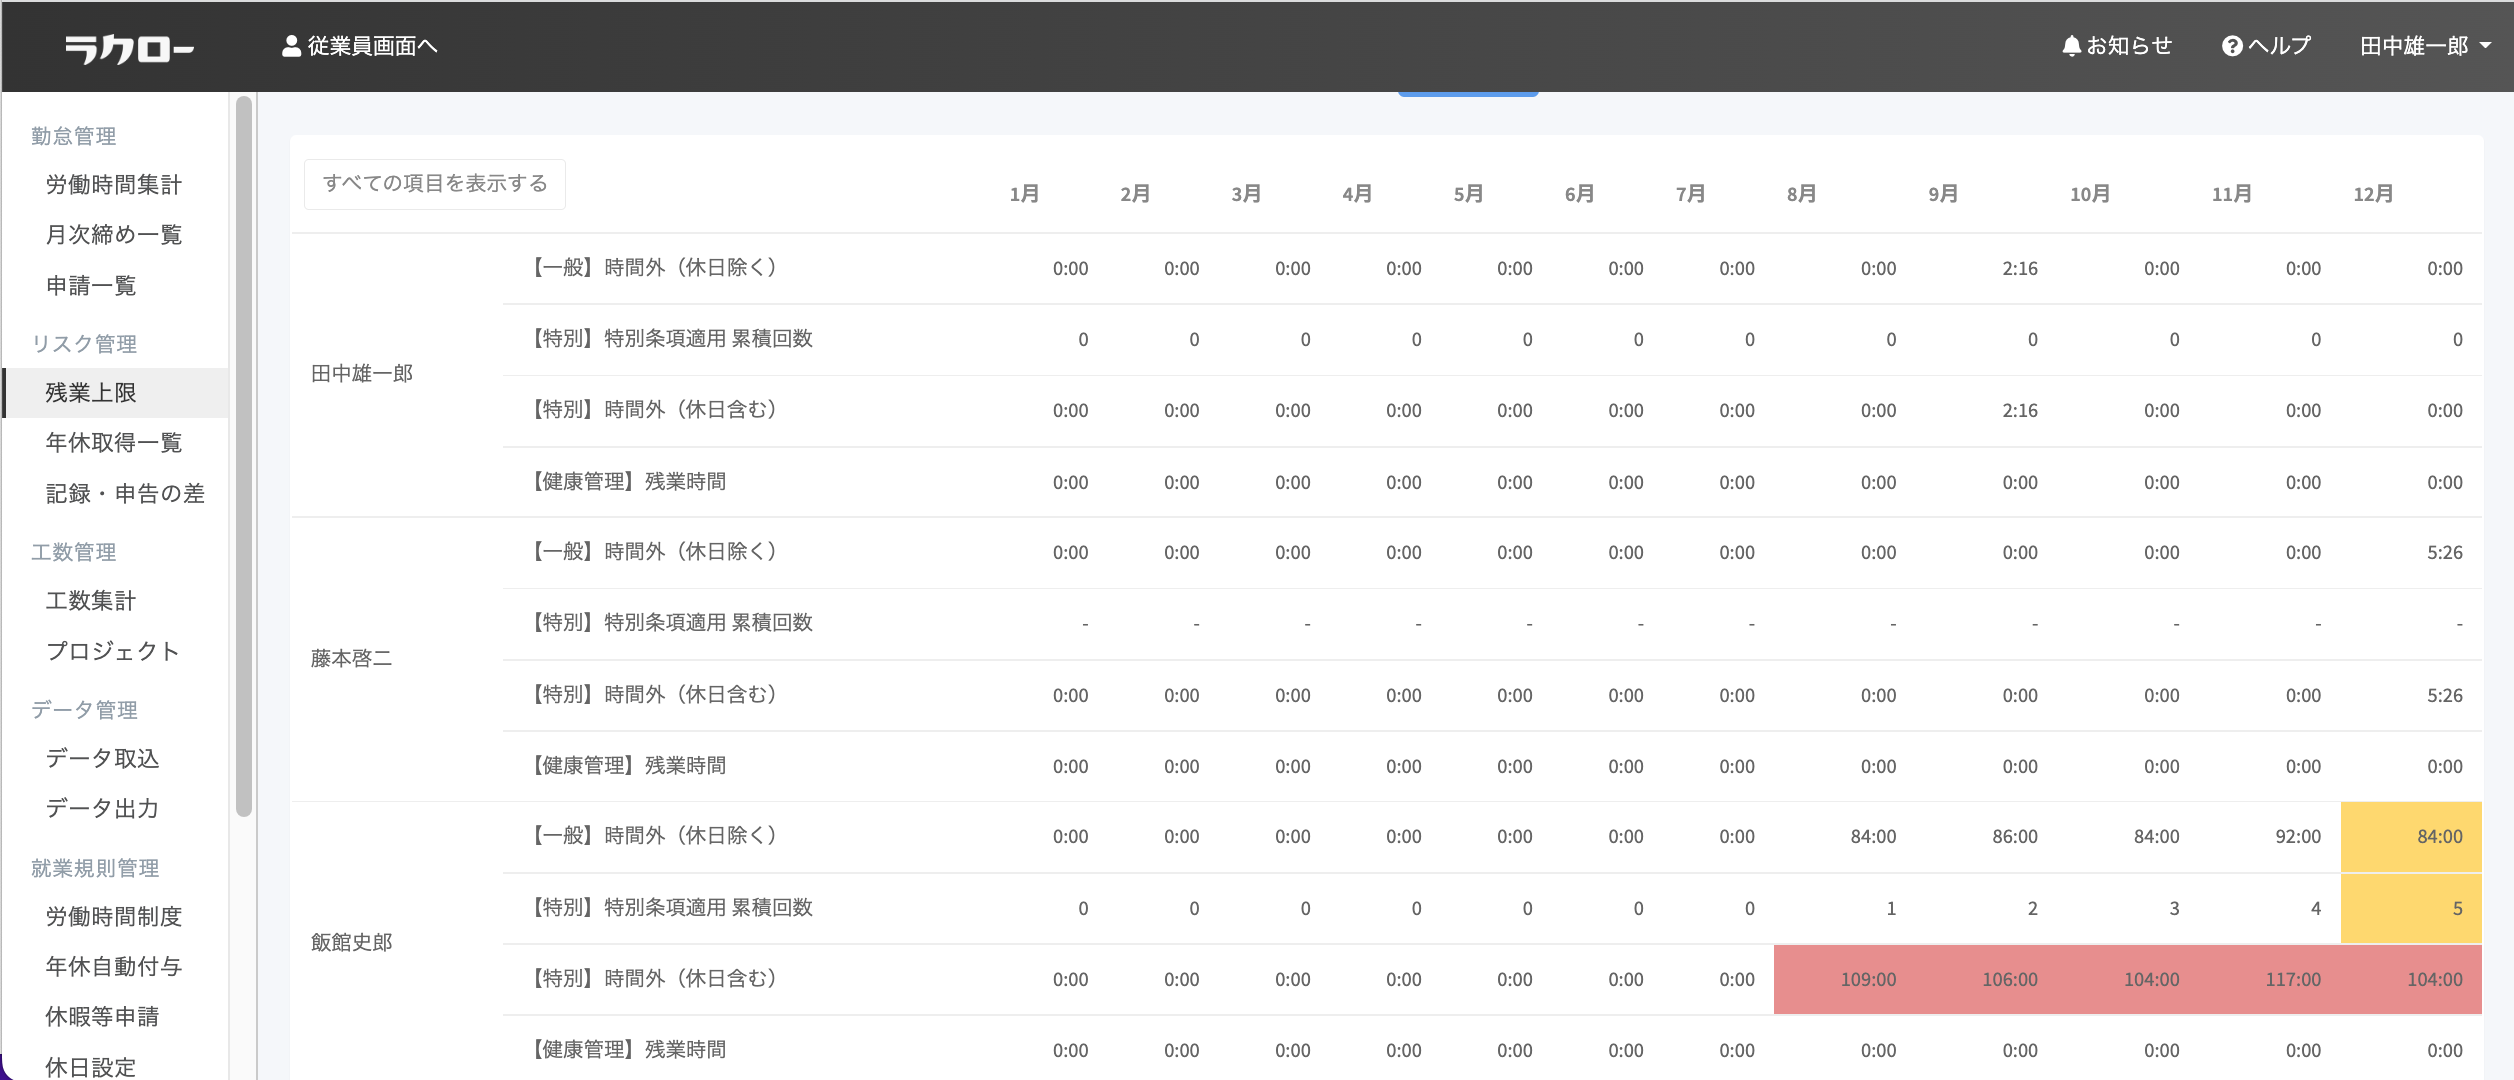
Task: Click the 6月 column header
Action: click(x=1580, y=194)
